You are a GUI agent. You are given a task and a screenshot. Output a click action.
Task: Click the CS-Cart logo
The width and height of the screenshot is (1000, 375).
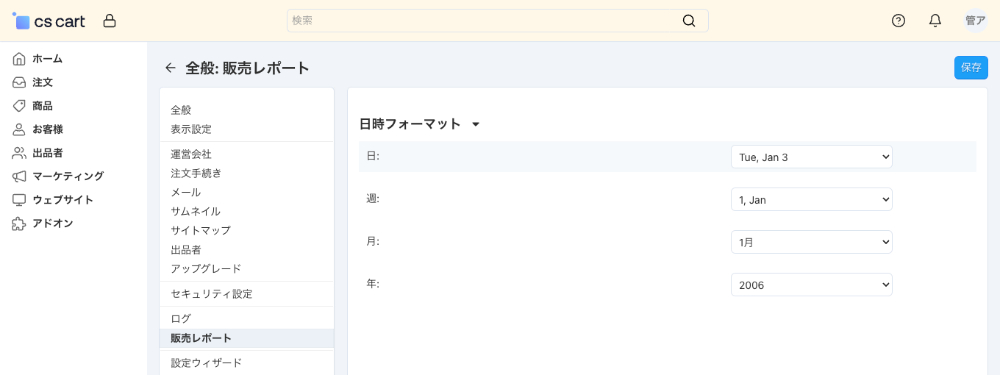click(x=49, y=21)
